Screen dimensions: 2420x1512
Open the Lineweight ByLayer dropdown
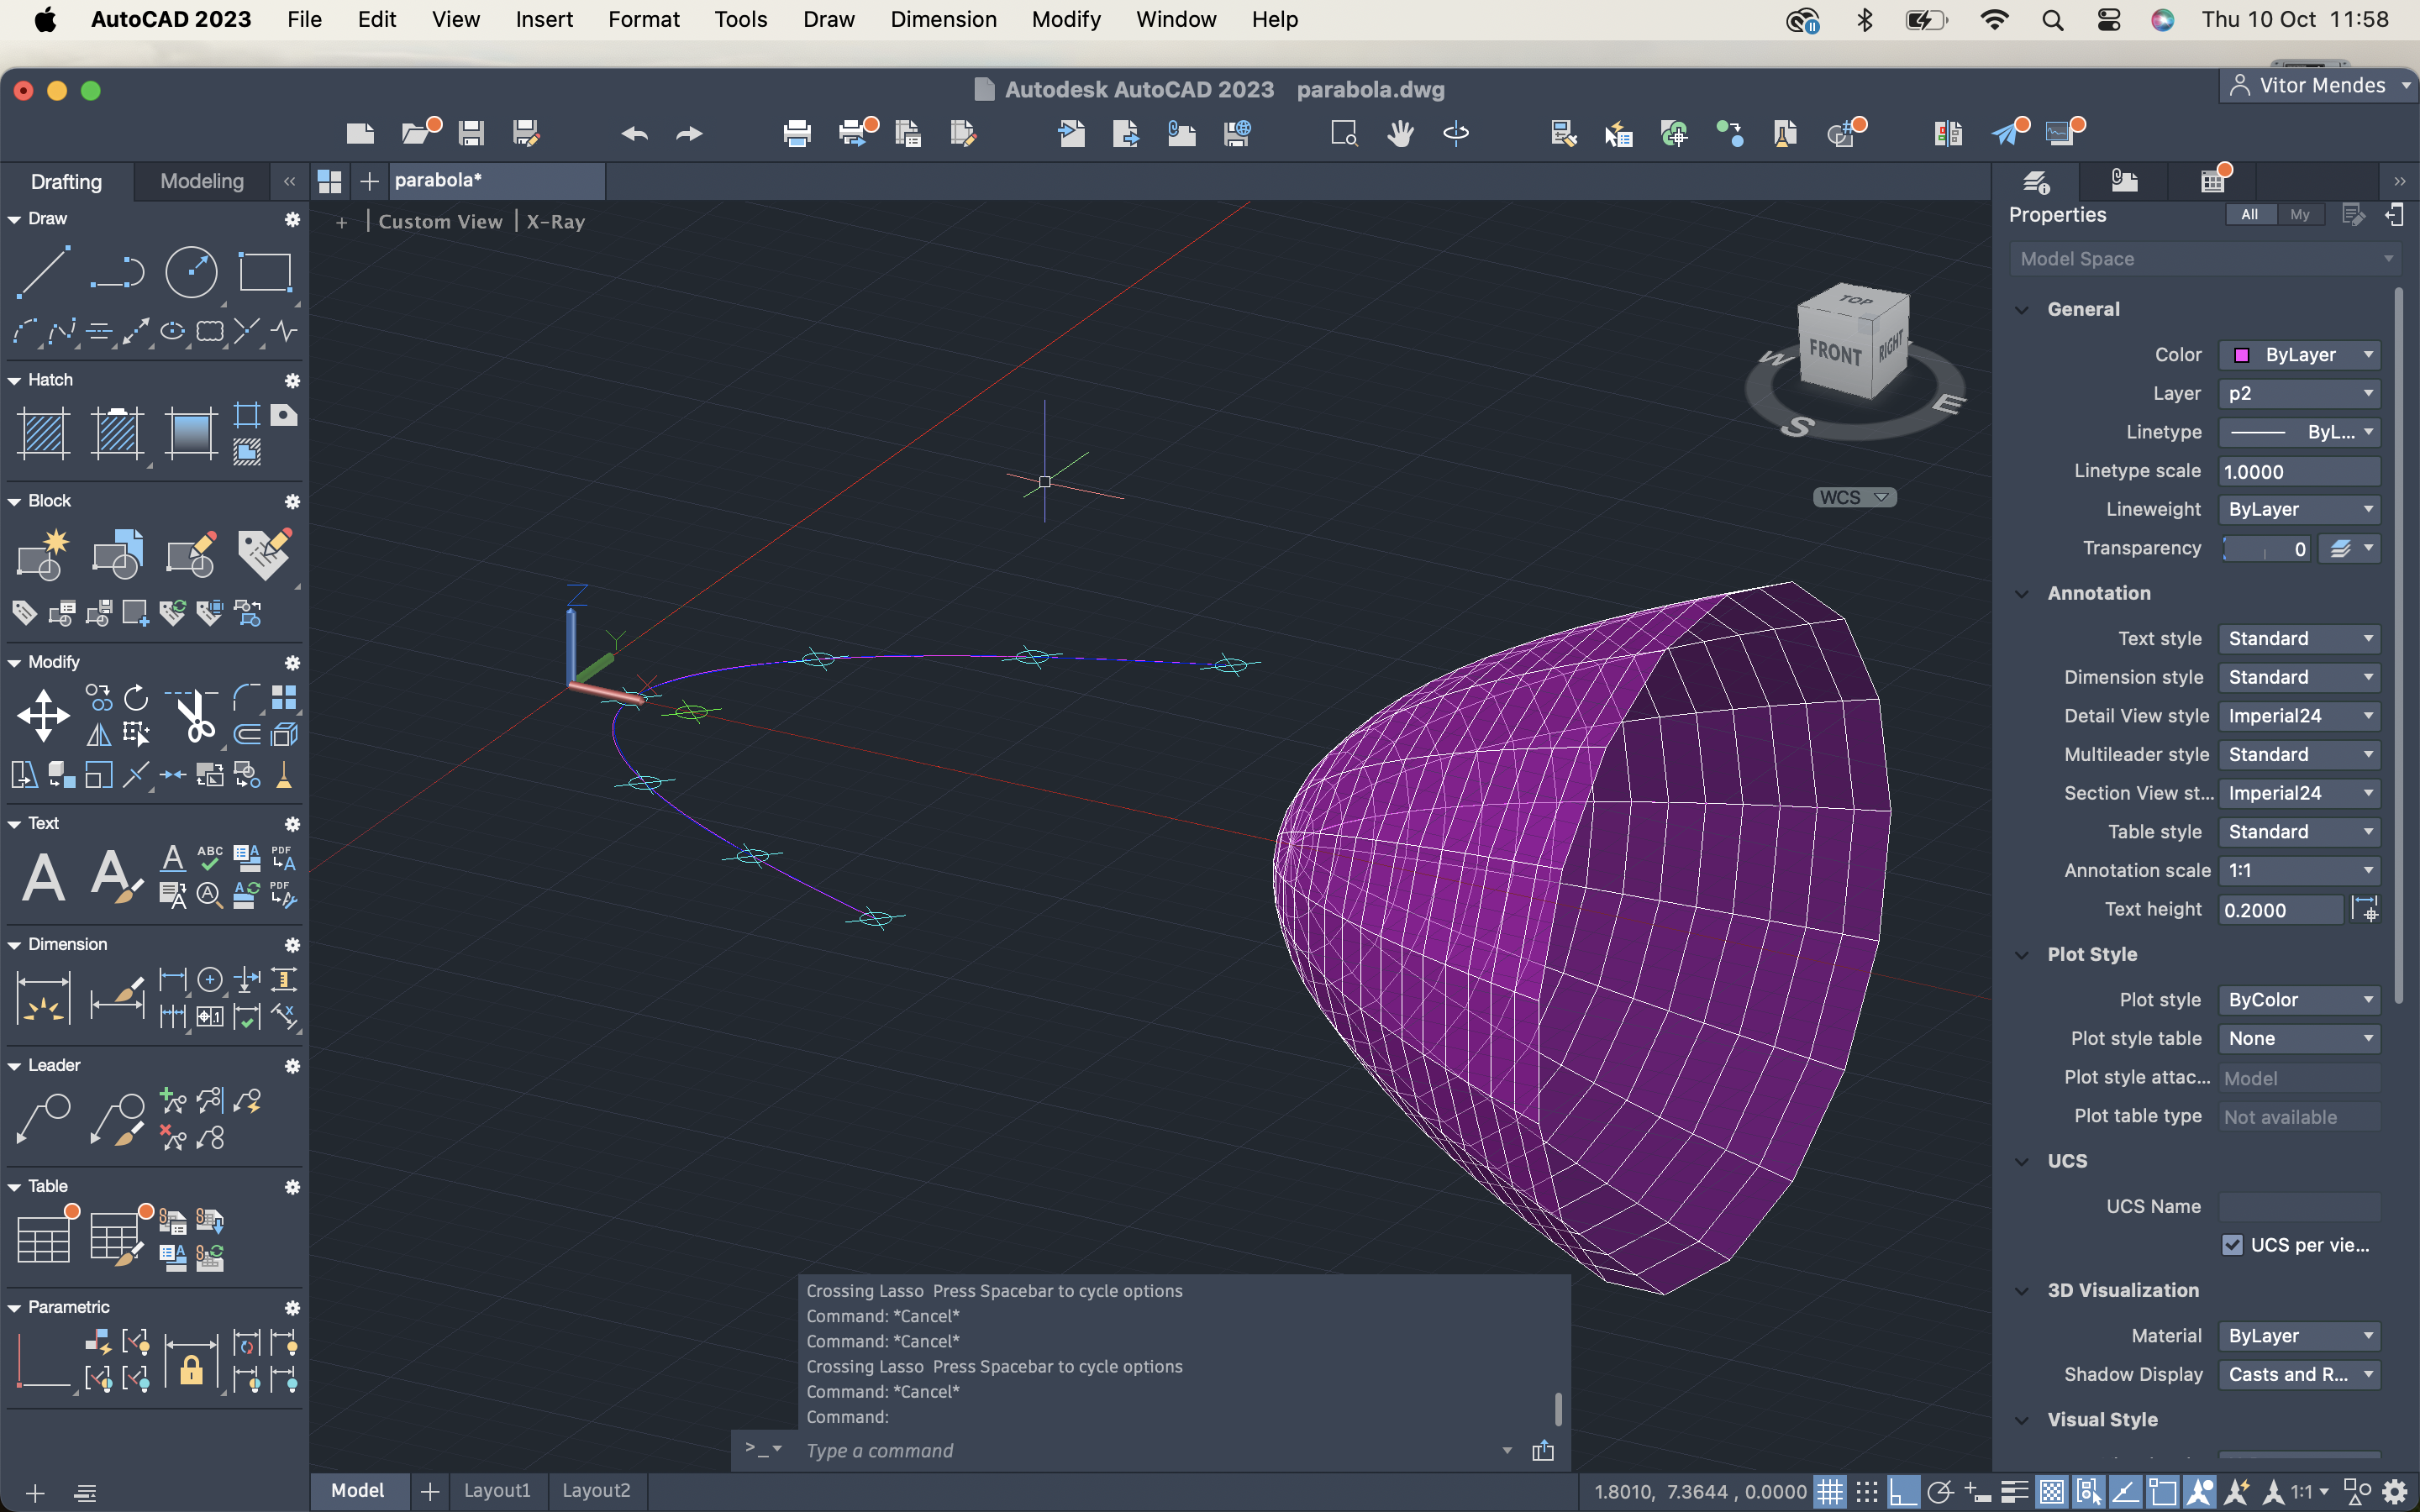(x=2299, y=509)
